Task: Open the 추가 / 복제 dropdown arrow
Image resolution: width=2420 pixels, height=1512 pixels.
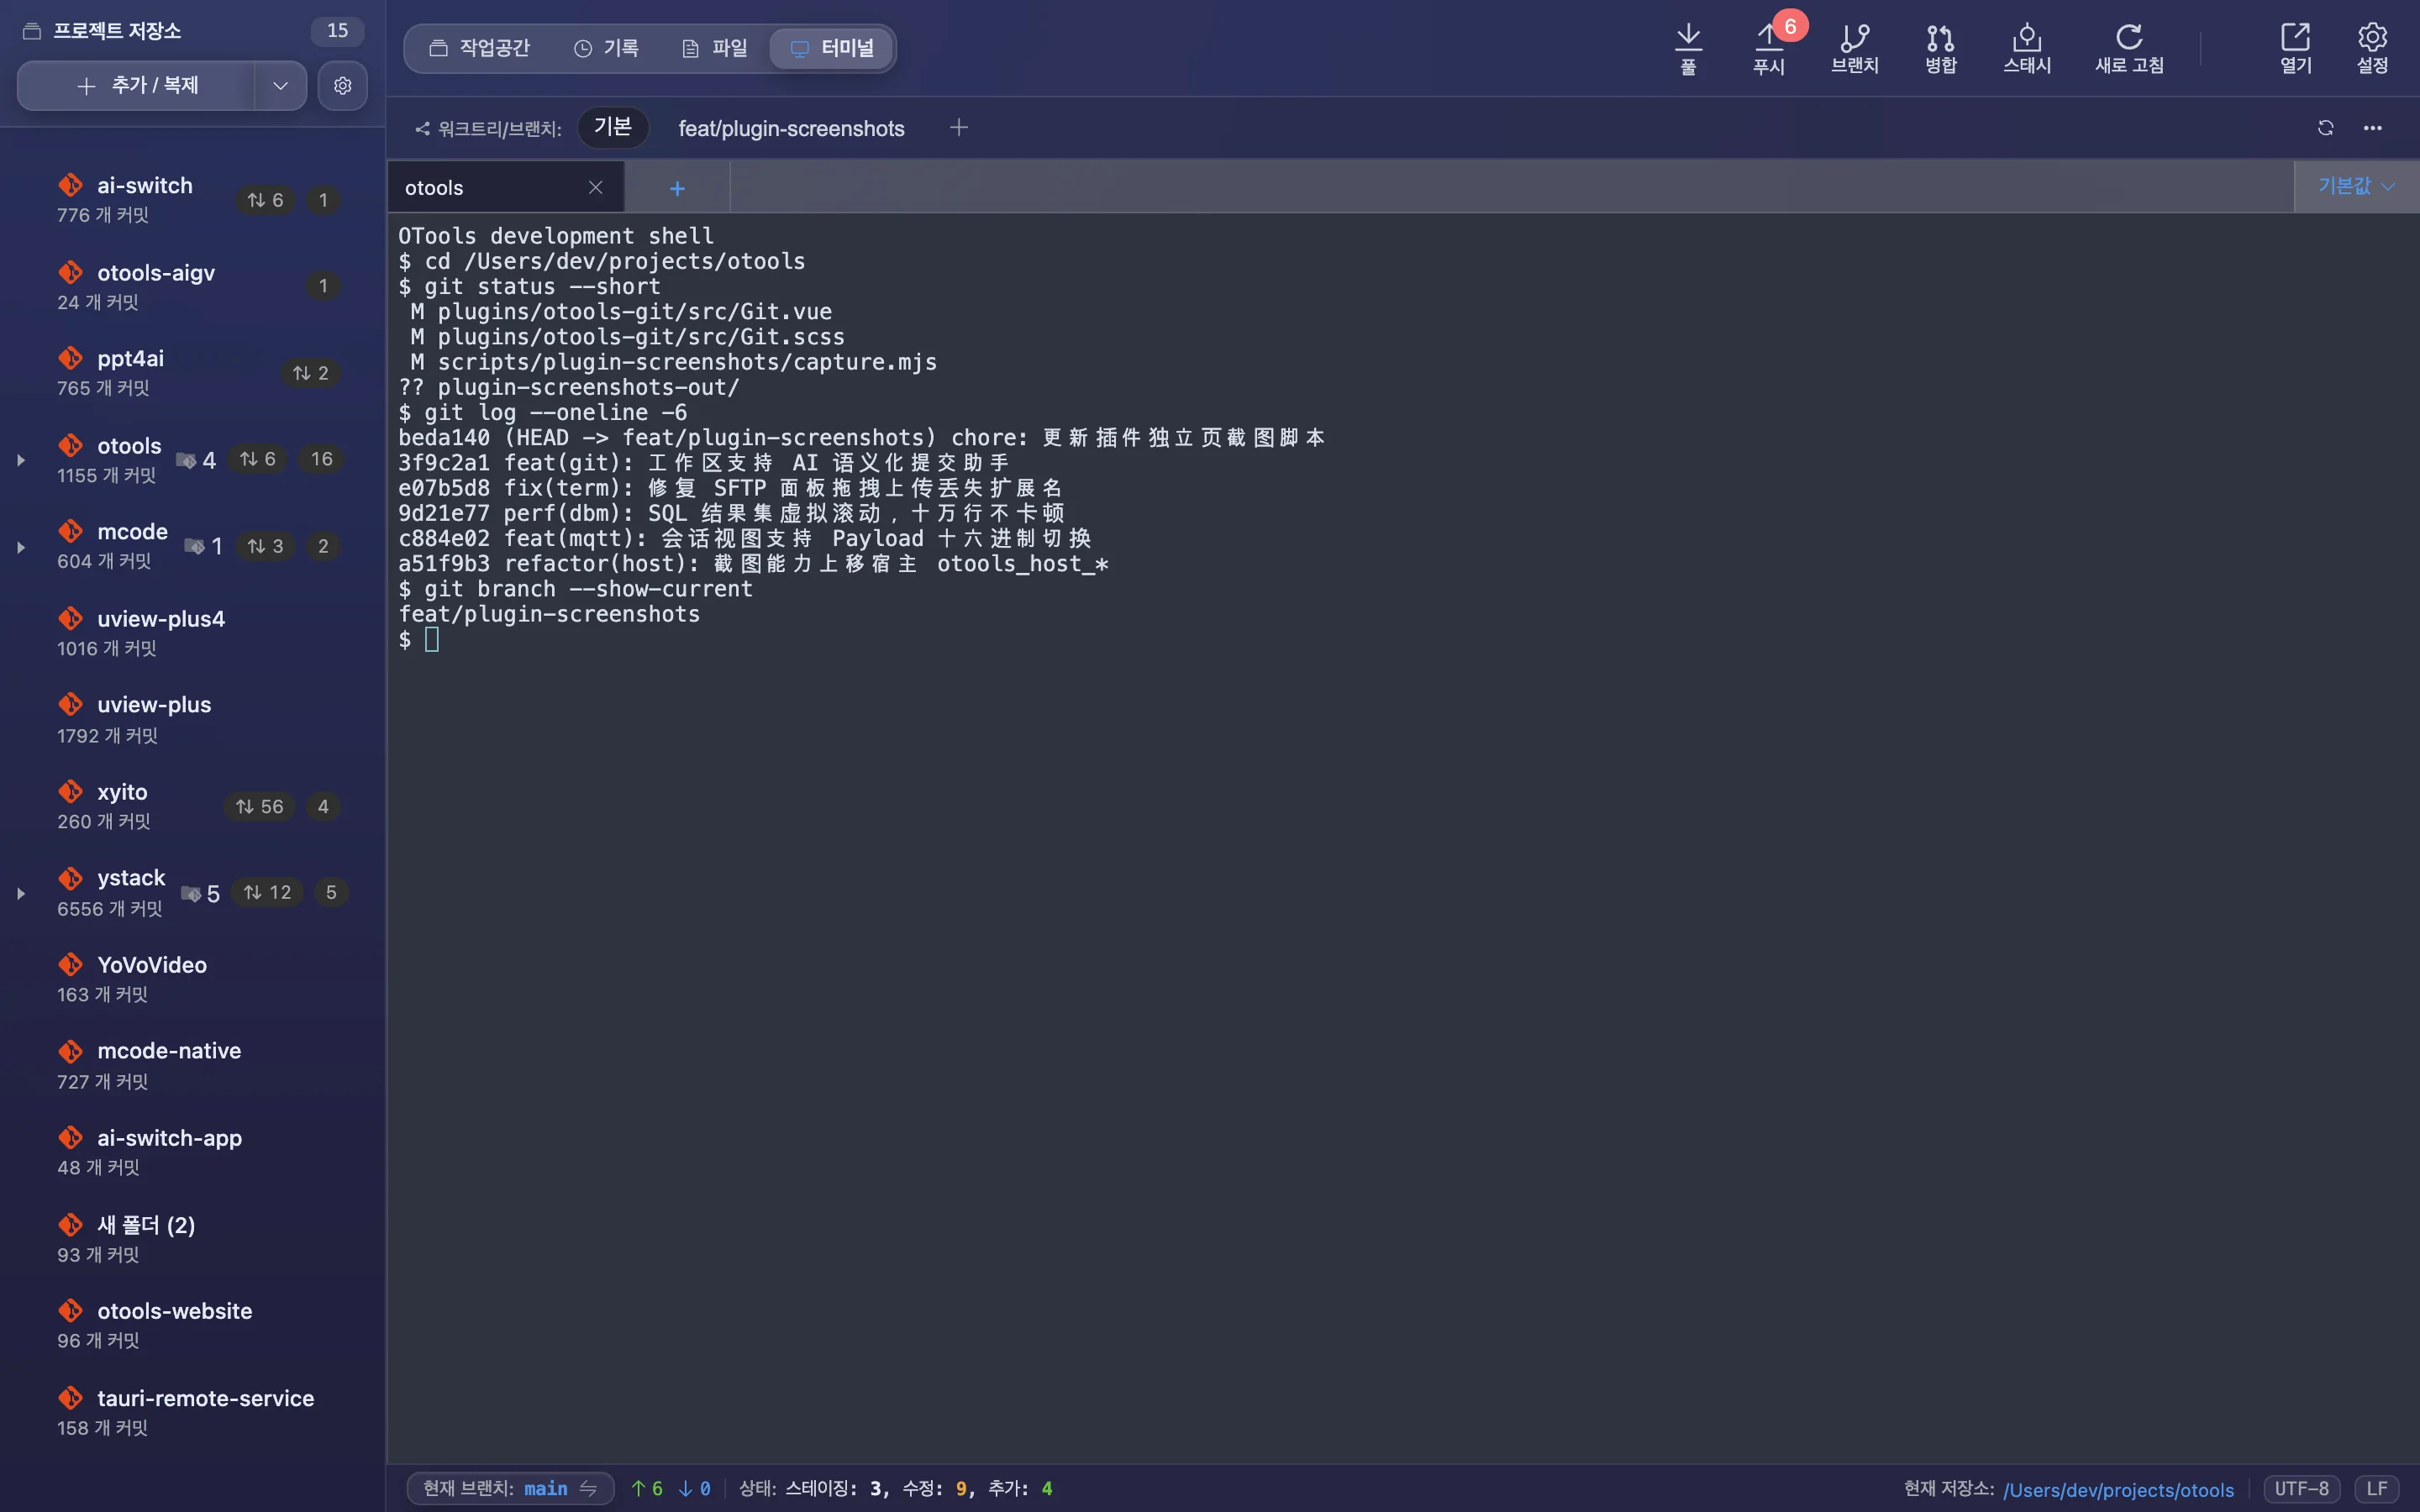Action: (280, 86)
